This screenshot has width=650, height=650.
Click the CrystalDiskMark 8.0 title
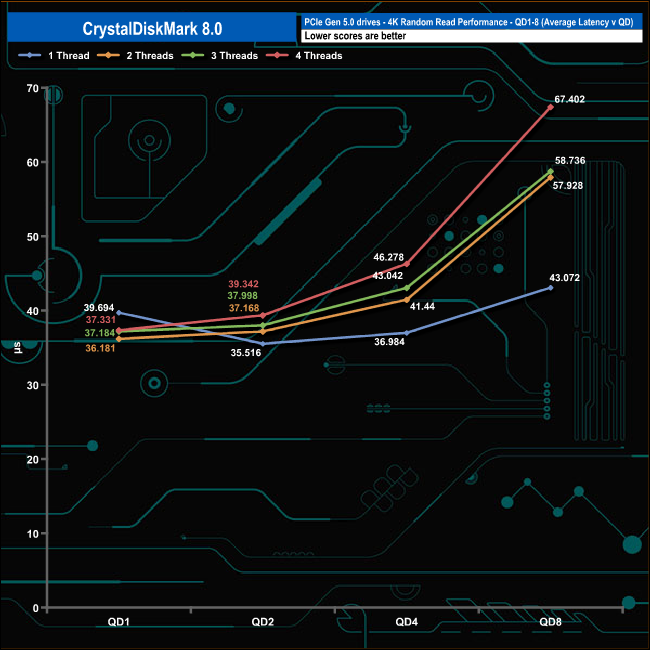(152, 29)
